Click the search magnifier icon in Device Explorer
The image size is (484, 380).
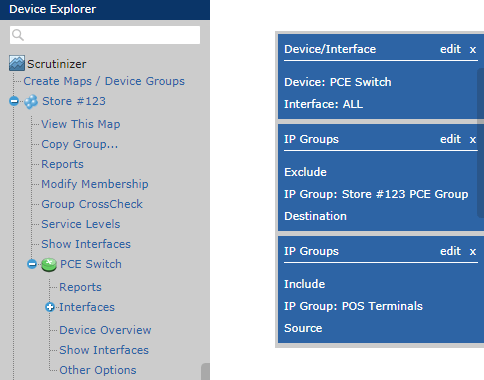[18, 35]
